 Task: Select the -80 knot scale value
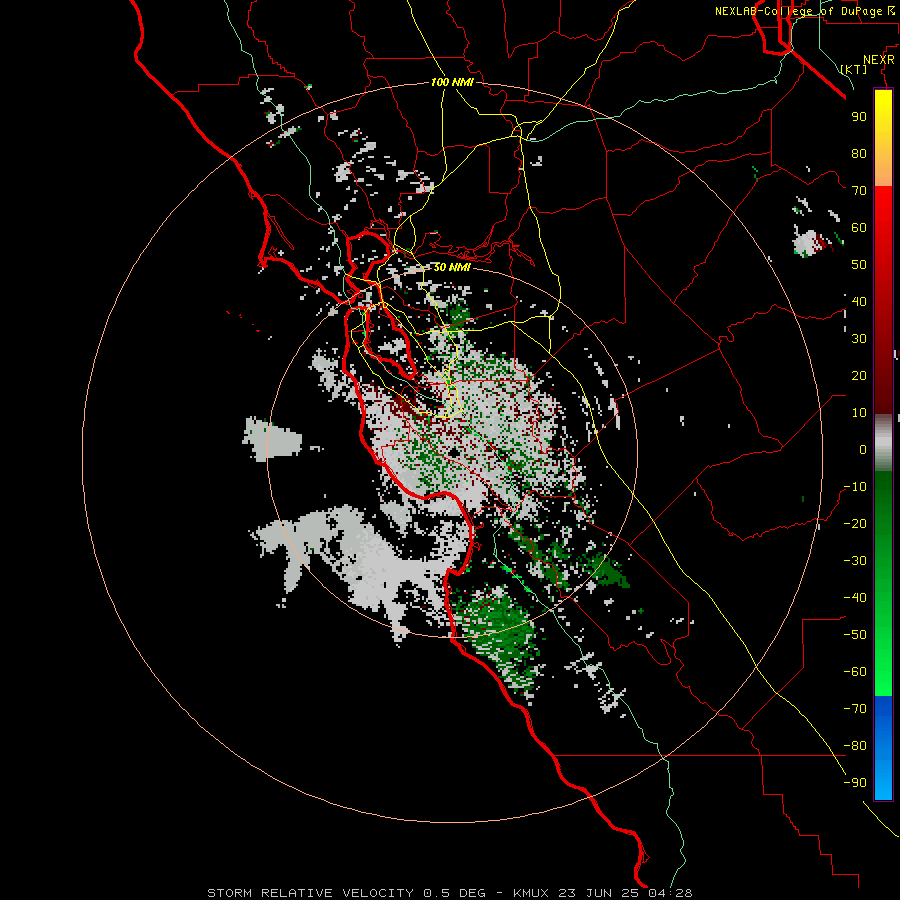[855, 746]
